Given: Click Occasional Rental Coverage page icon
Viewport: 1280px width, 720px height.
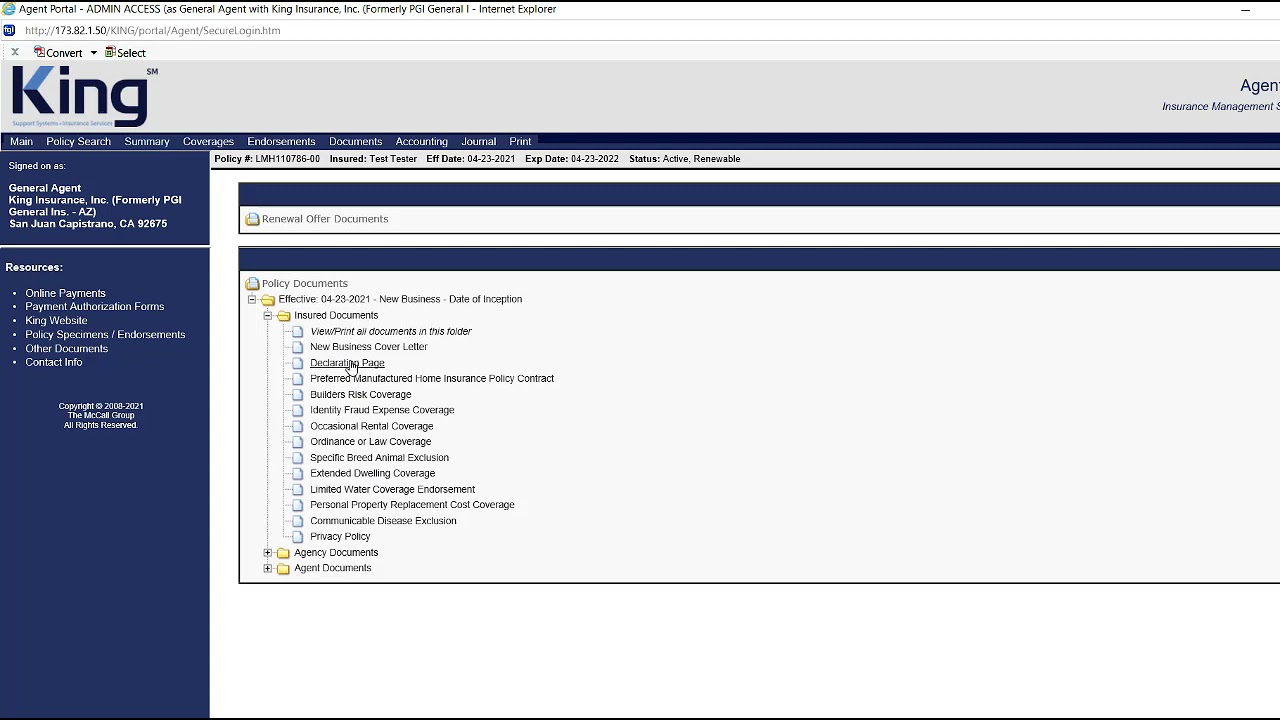Looking at the screenshot, I should tap(298, 426).
